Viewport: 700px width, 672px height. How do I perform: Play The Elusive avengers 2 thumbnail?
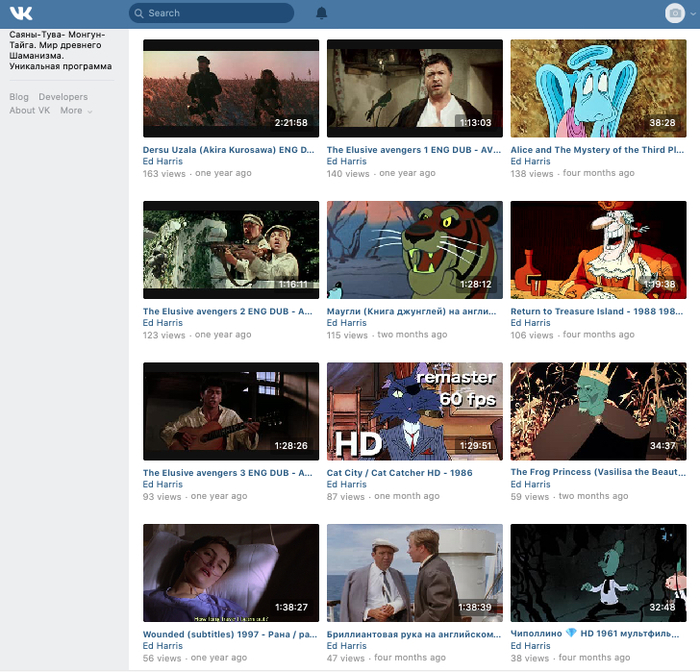231,250
